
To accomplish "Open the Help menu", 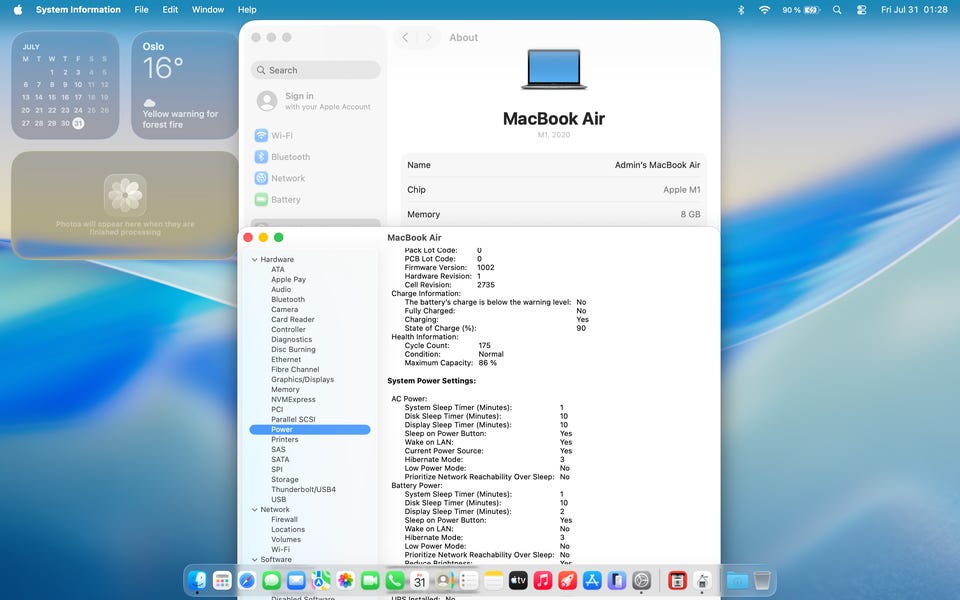I will [x=247, y=10].
